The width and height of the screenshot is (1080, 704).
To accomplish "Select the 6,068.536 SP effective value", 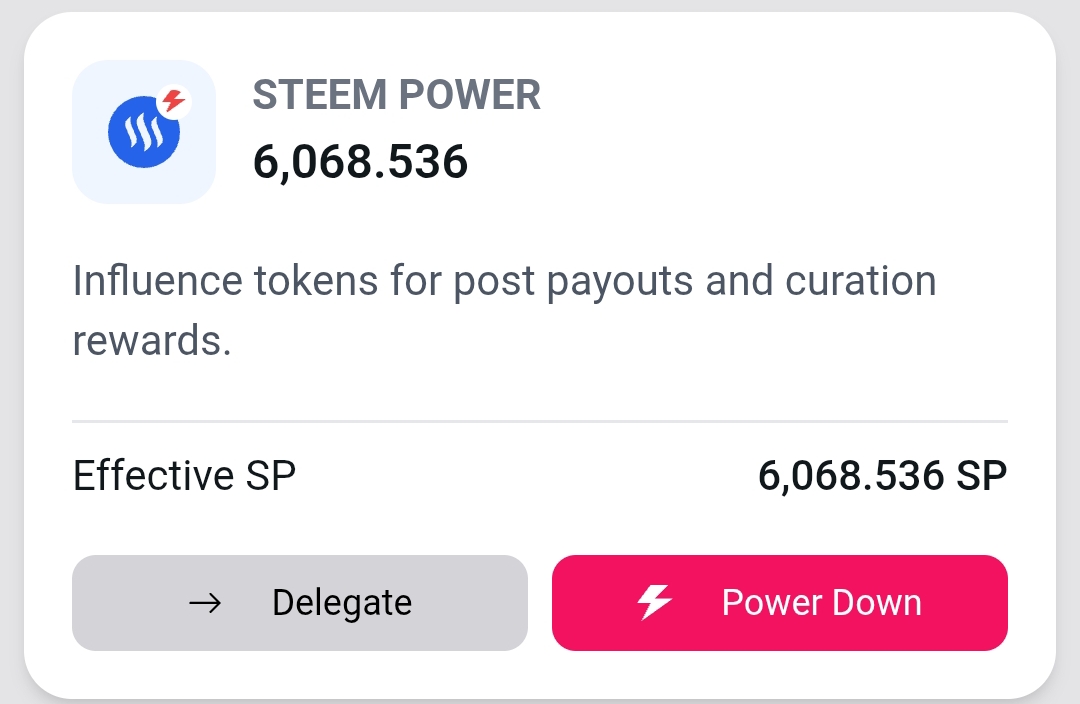I will (882, 476).
